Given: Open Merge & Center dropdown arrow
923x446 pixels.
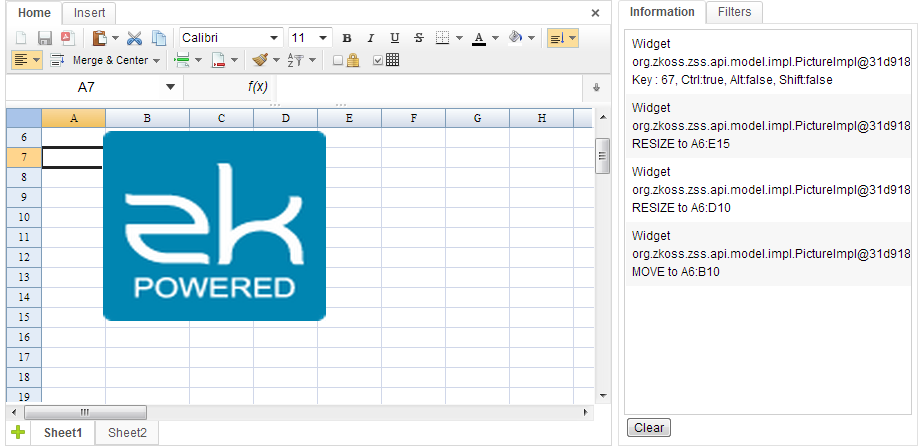Looking at the screenshot, I should point(156,60).
